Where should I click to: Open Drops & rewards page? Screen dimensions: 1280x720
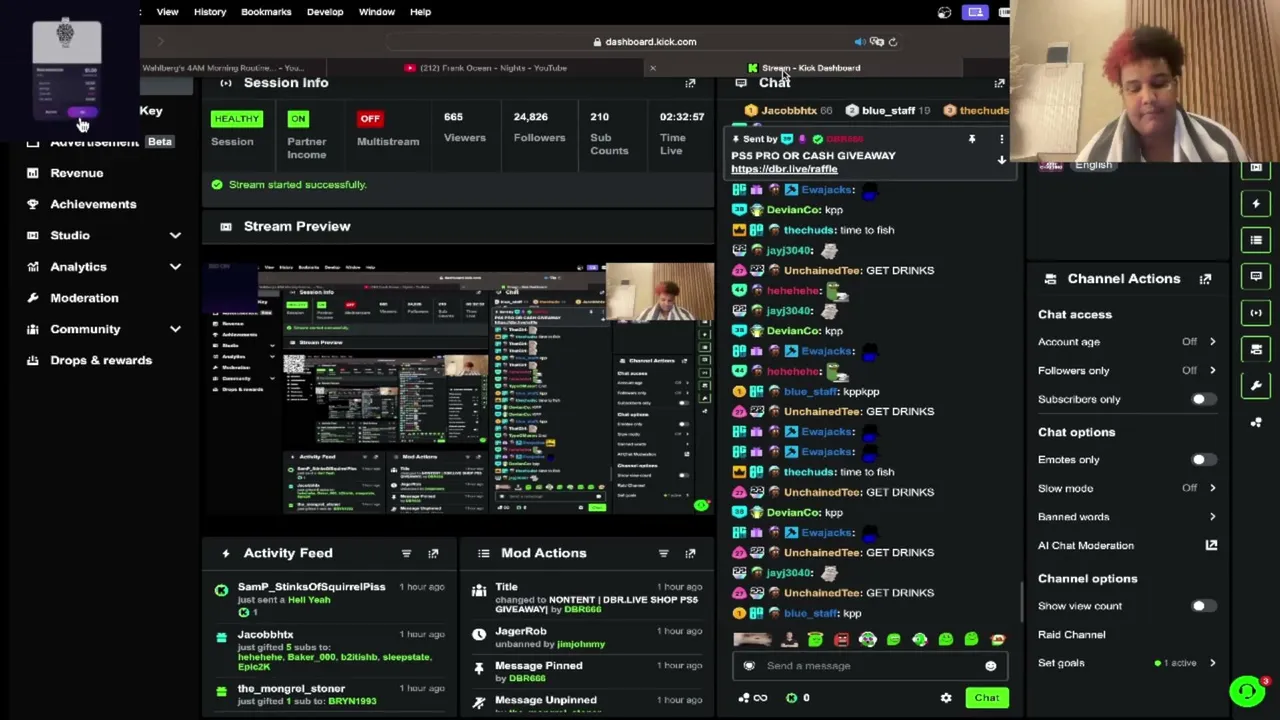[x=101, y=360]
